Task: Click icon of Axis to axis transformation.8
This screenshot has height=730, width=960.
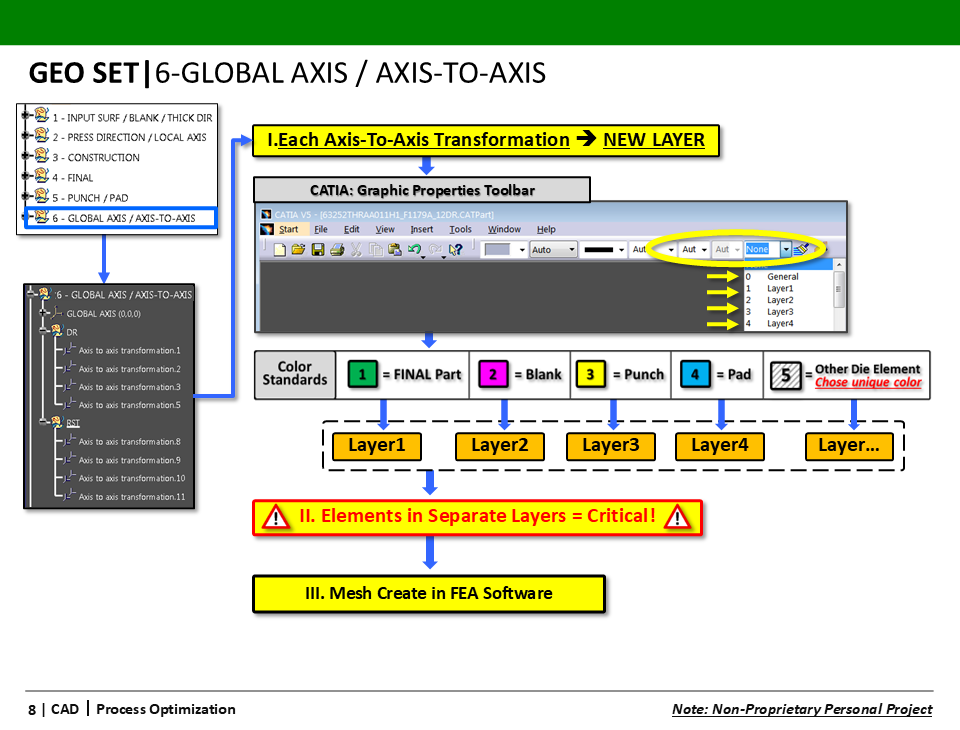Action: pos(70,440)
